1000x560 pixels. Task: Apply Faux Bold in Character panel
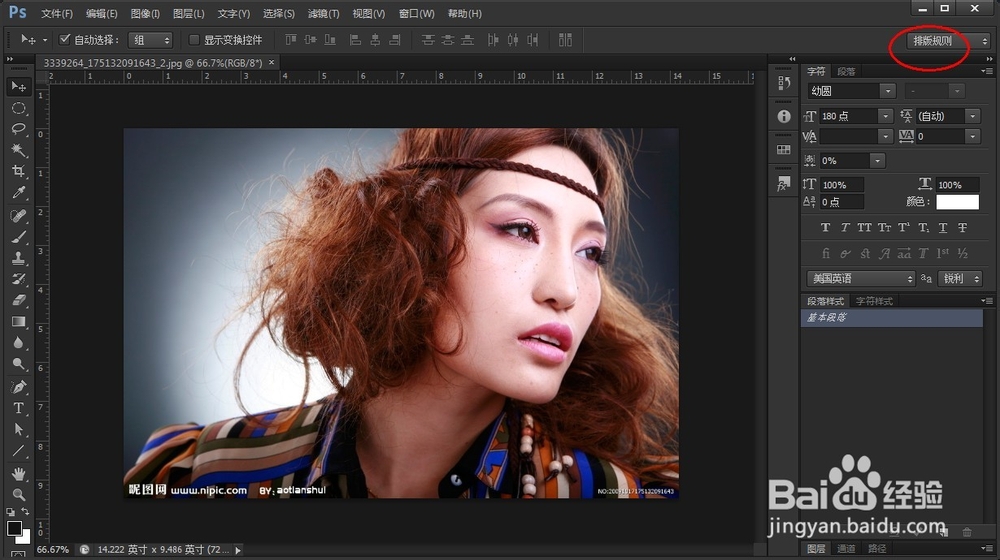tap(823, 229)
